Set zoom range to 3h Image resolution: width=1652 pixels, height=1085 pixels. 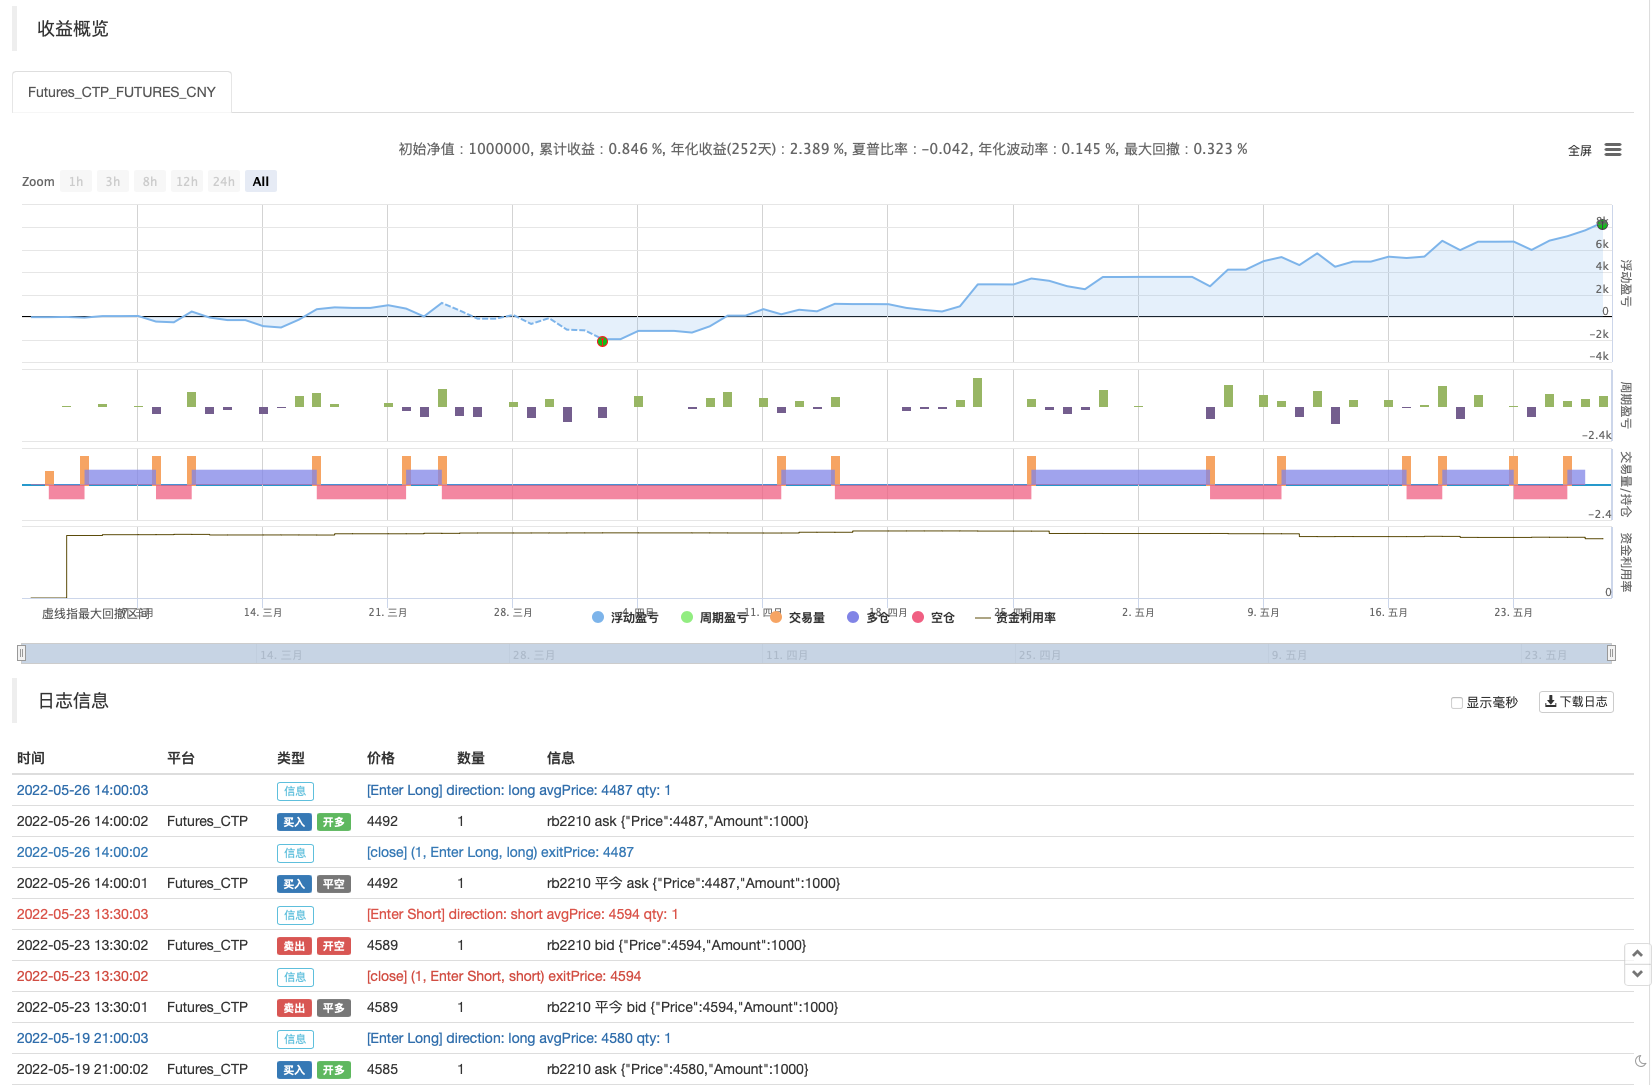pyautogui.click(x=113, y=182)
